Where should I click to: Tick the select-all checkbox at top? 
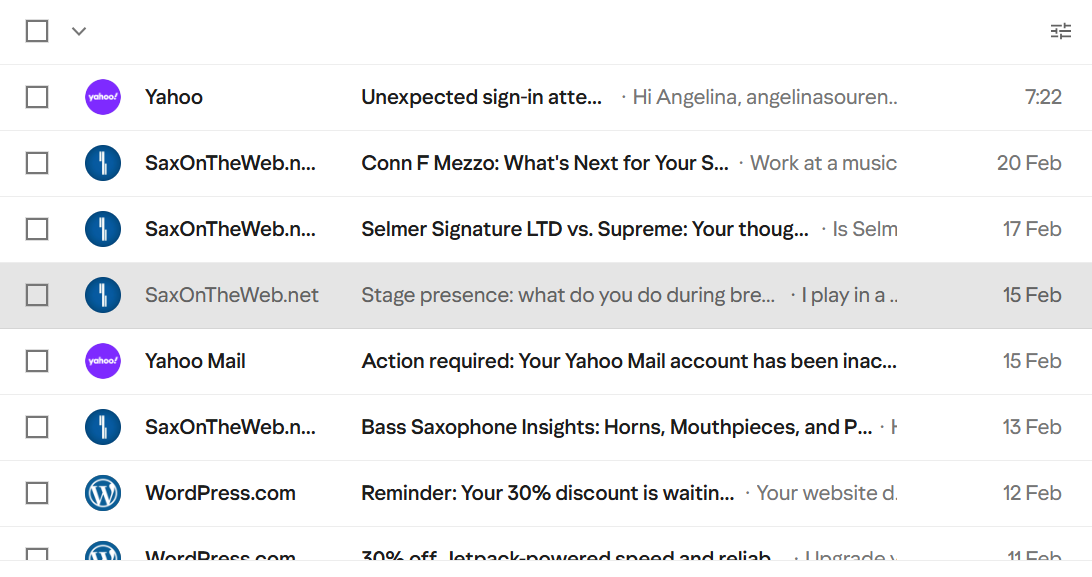pos(37,31)
